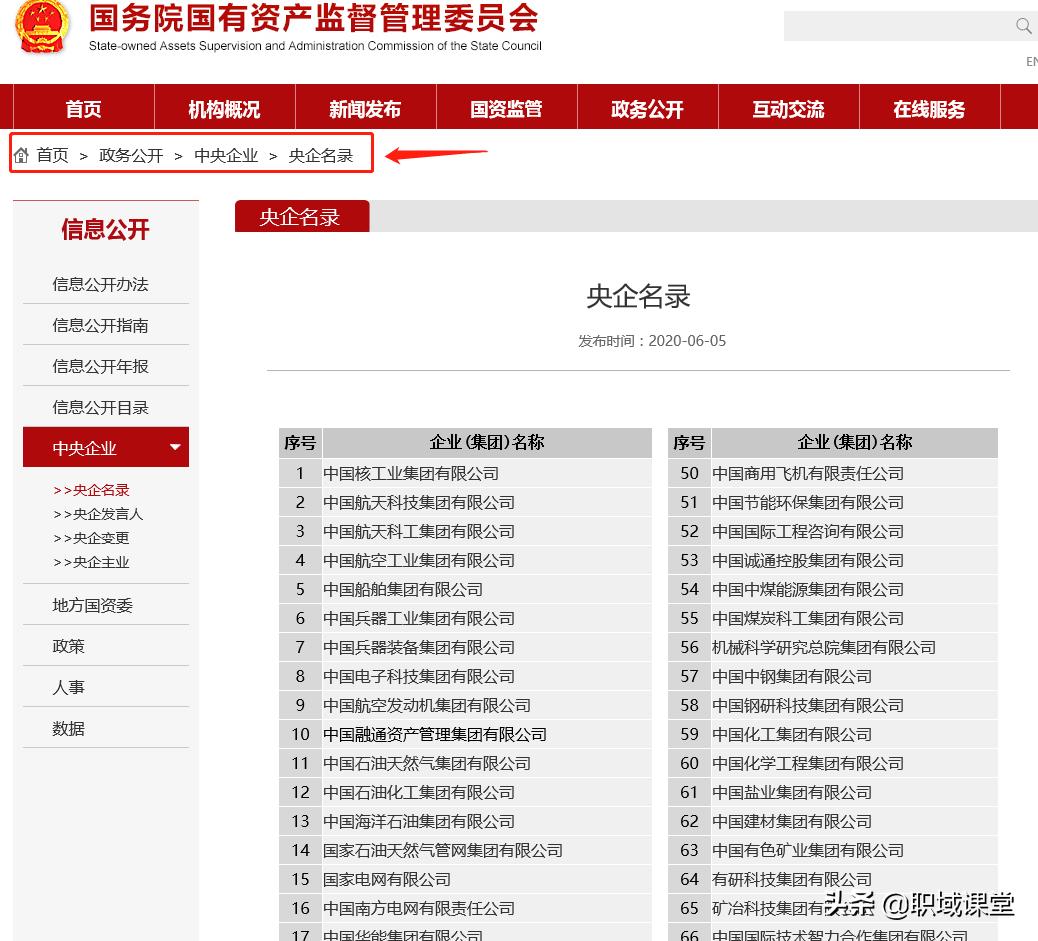This screenshot has width=1038, height=941.
Task: Open the 政务公开 navigation menu
Action: coord(647,108)
